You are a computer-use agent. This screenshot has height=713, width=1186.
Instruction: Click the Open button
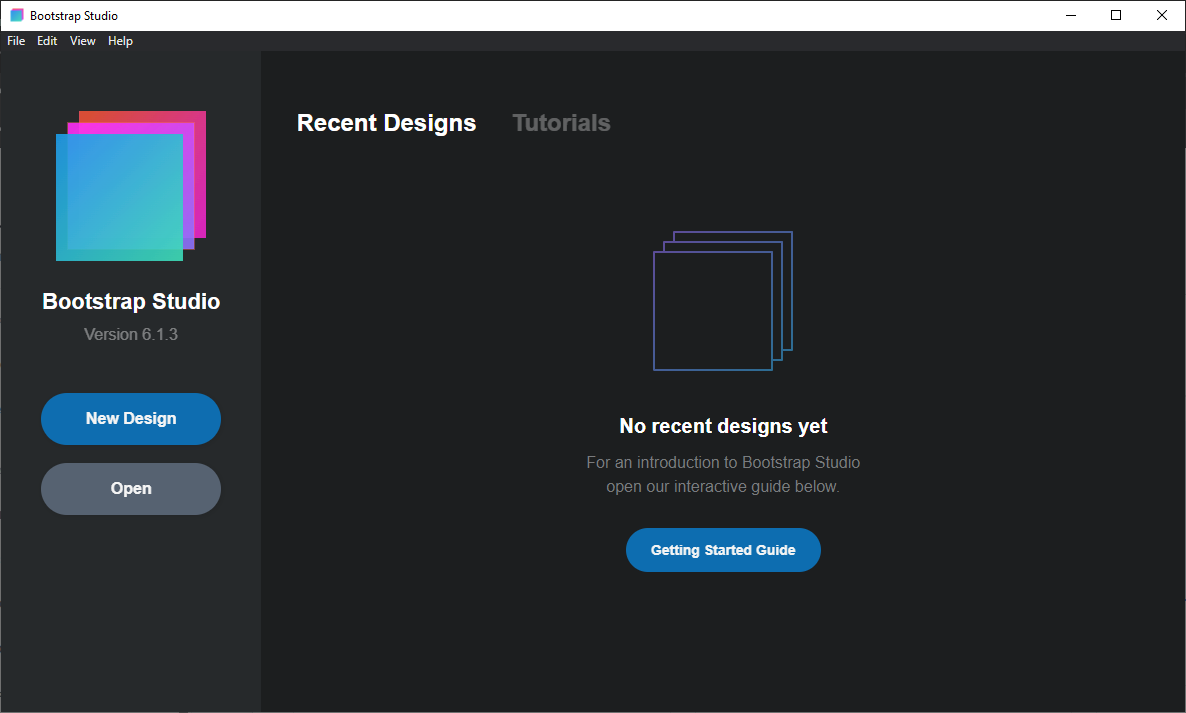pos(130,488)
